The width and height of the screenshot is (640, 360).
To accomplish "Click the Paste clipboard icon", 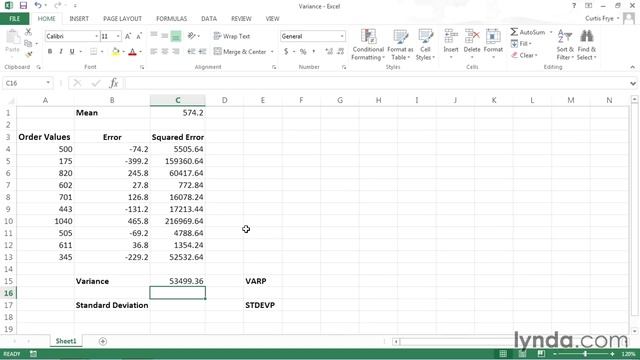I will pyautogui.click(x=13, y=37).
